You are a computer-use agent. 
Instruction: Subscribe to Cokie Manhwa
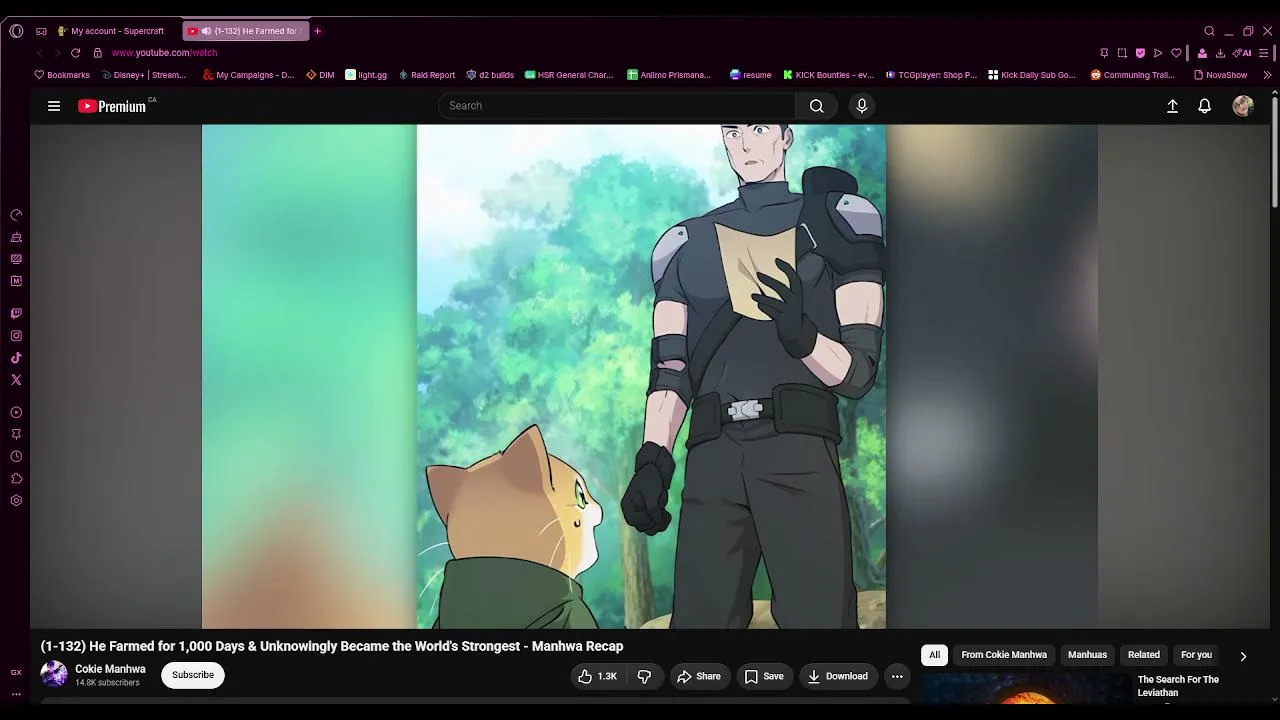click(193, 675)
